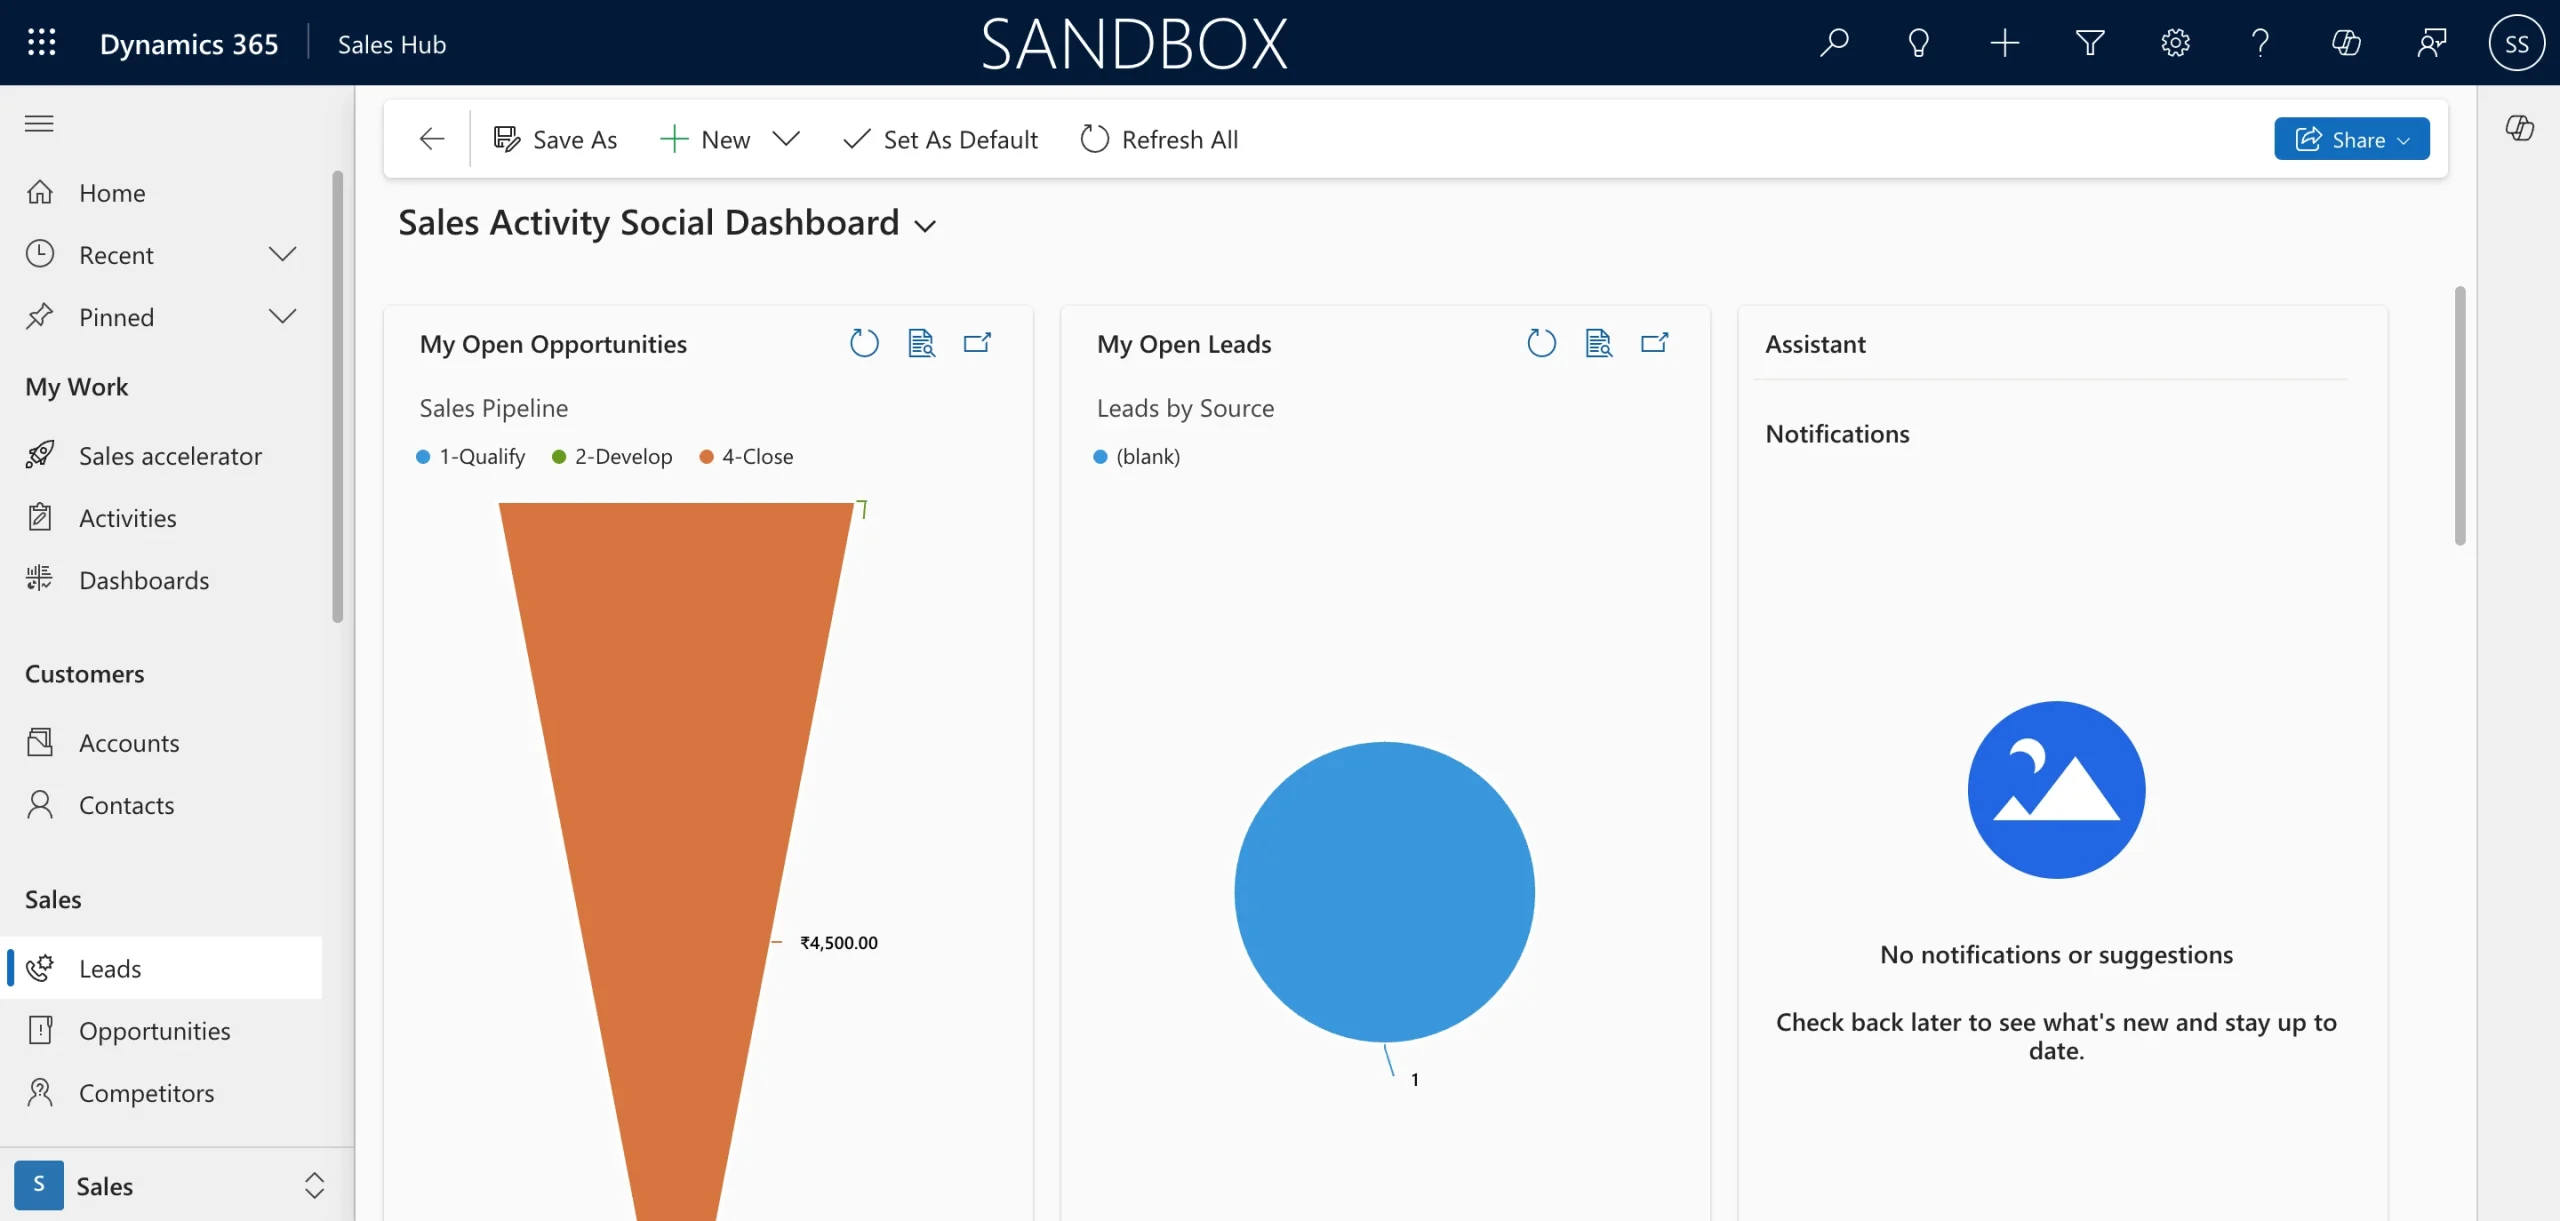
Task: Expand the My Open Opportunities chart
Action: pyautogui.click(x=977, y=343)
